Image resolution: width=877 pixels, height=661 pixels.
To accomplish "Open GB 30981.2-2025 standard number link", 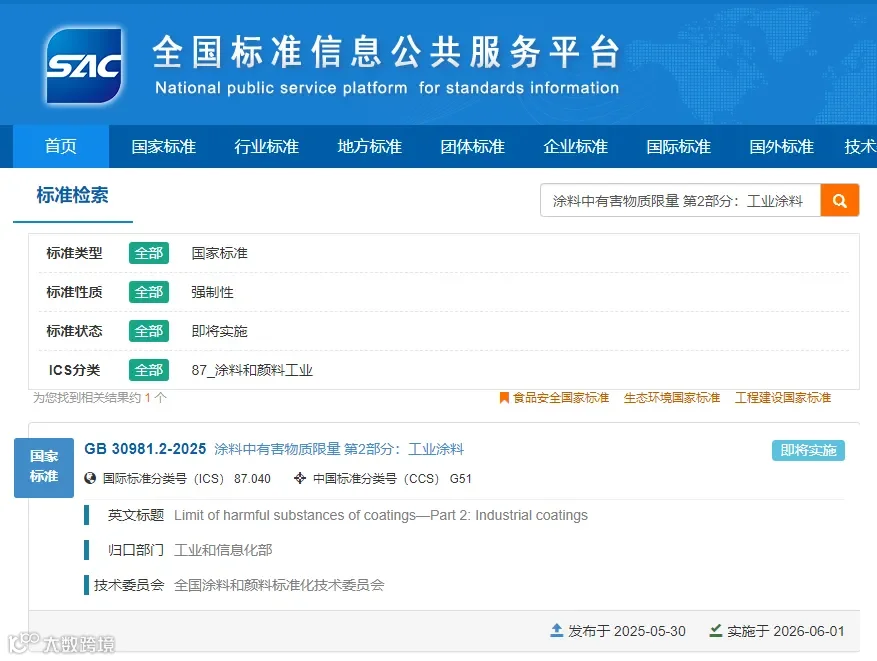I will [145, 448].
